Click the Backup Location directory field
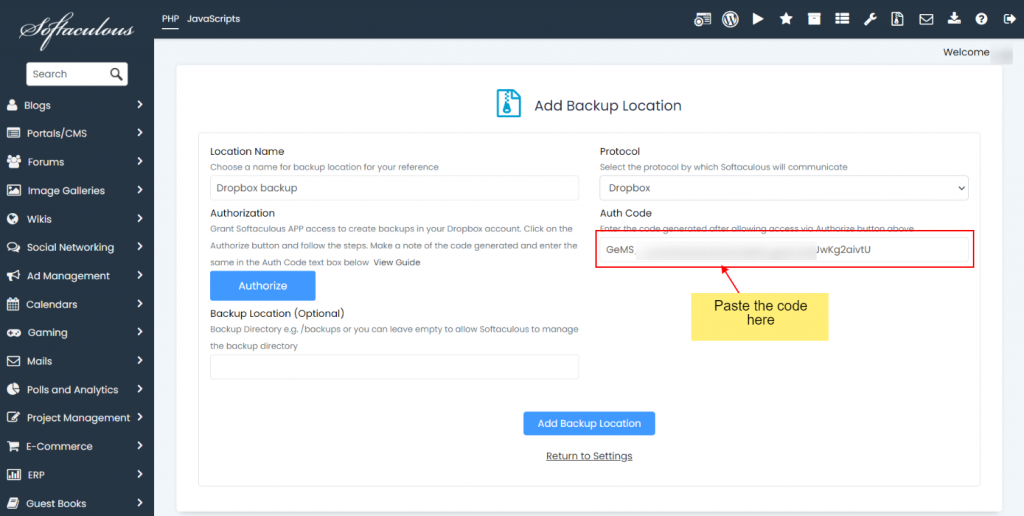Image resolution: width=1024 pixels, height=516 pixels. pyautogui.click(x=394, y=367)
